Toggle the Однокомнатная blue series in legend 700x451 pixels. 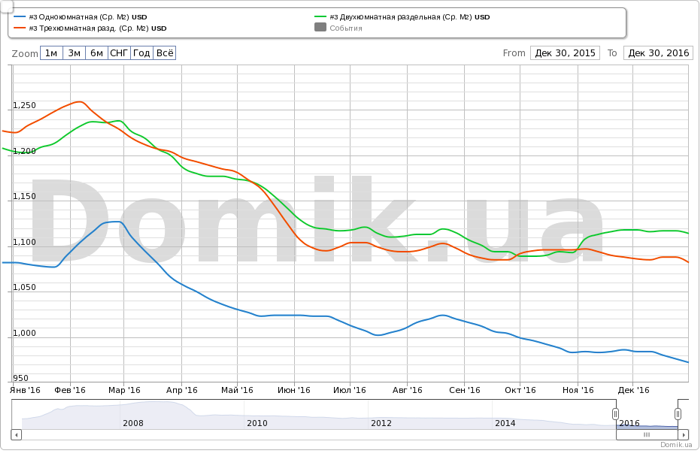tap(81, 17)
